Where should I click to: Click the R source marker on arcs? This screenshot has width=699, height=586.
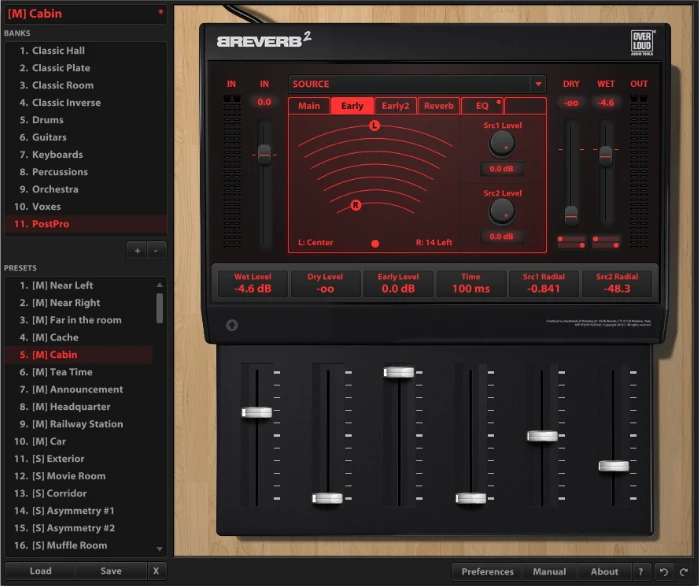[355, 206]
